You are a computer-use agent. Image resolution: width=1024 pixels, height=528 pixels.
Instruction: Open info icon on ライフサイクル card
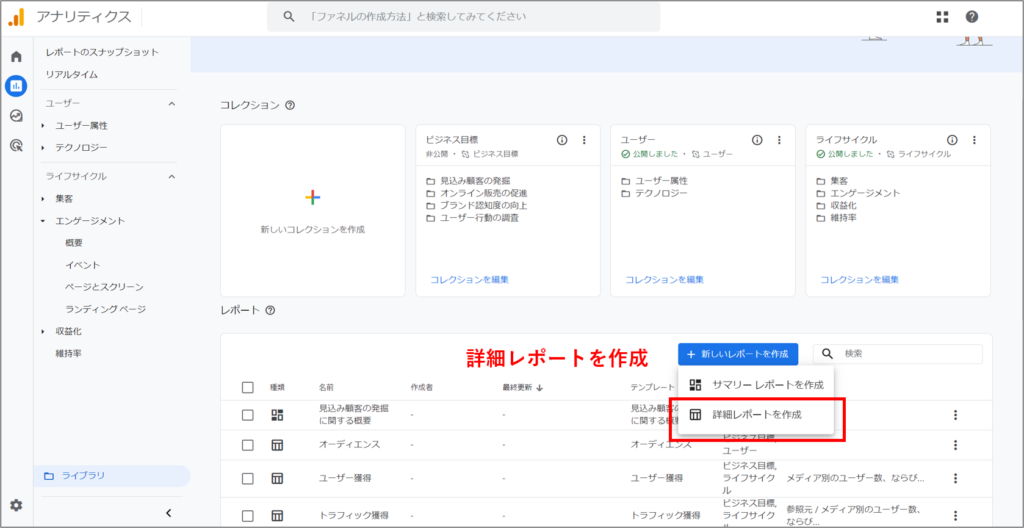952,140
